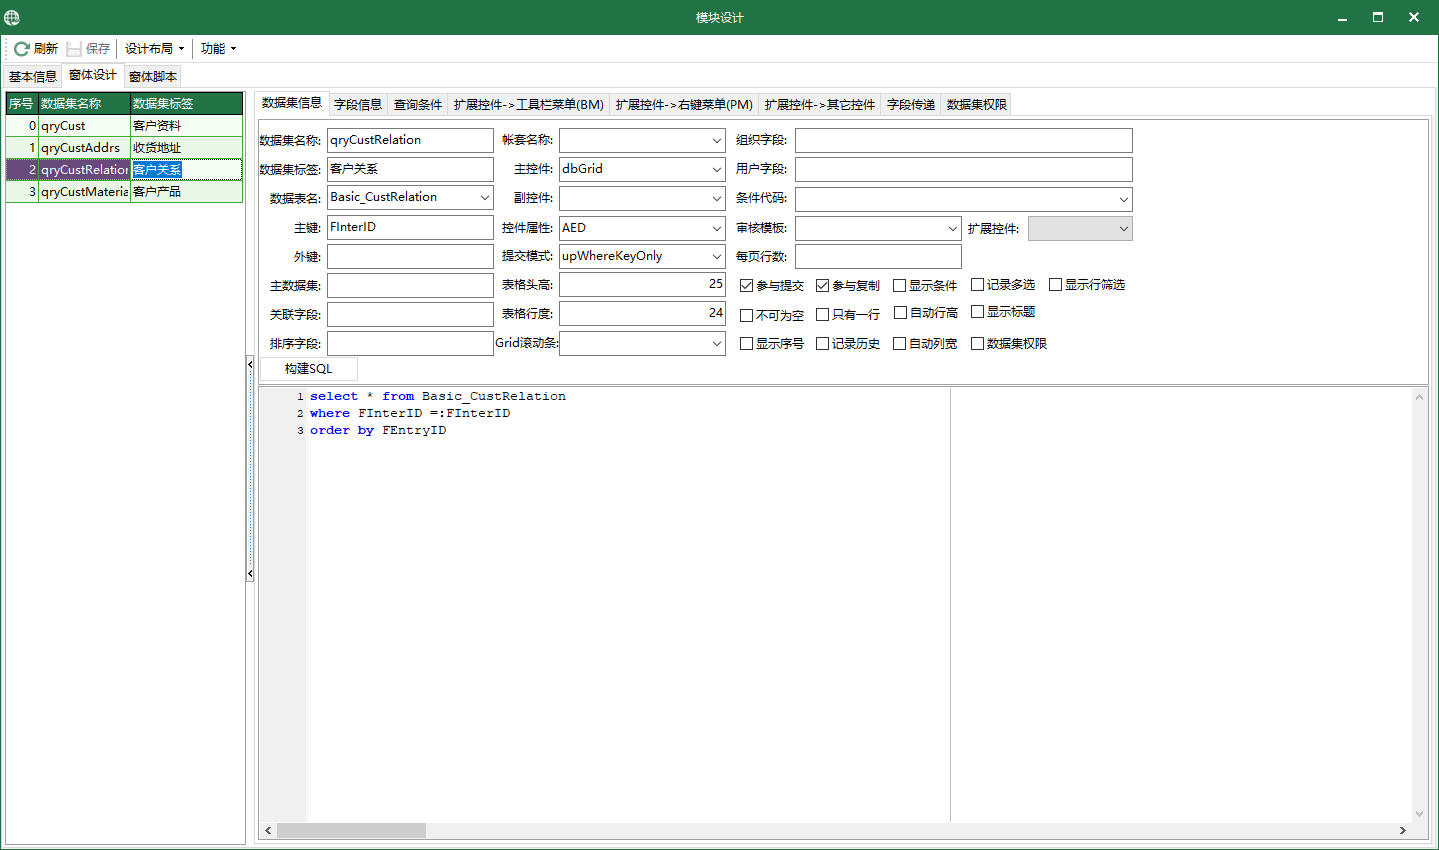The width and height of the screenshot is (1439, 850).
Task: Open the 字段传递 tab
Action: 911,104
